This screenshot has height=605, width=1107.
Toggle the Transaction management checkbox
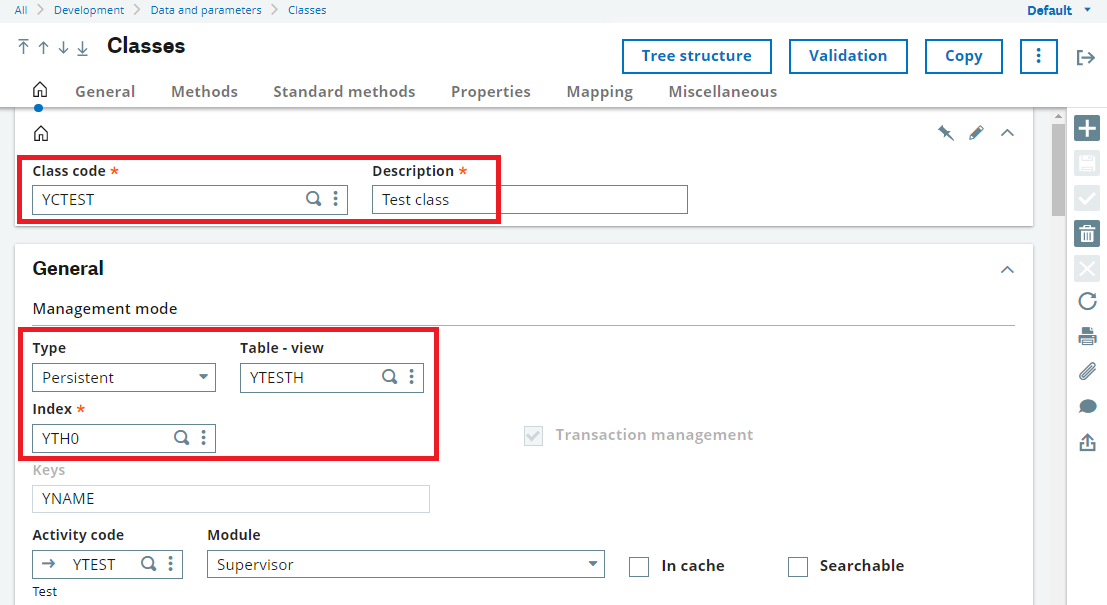point(533,435)
